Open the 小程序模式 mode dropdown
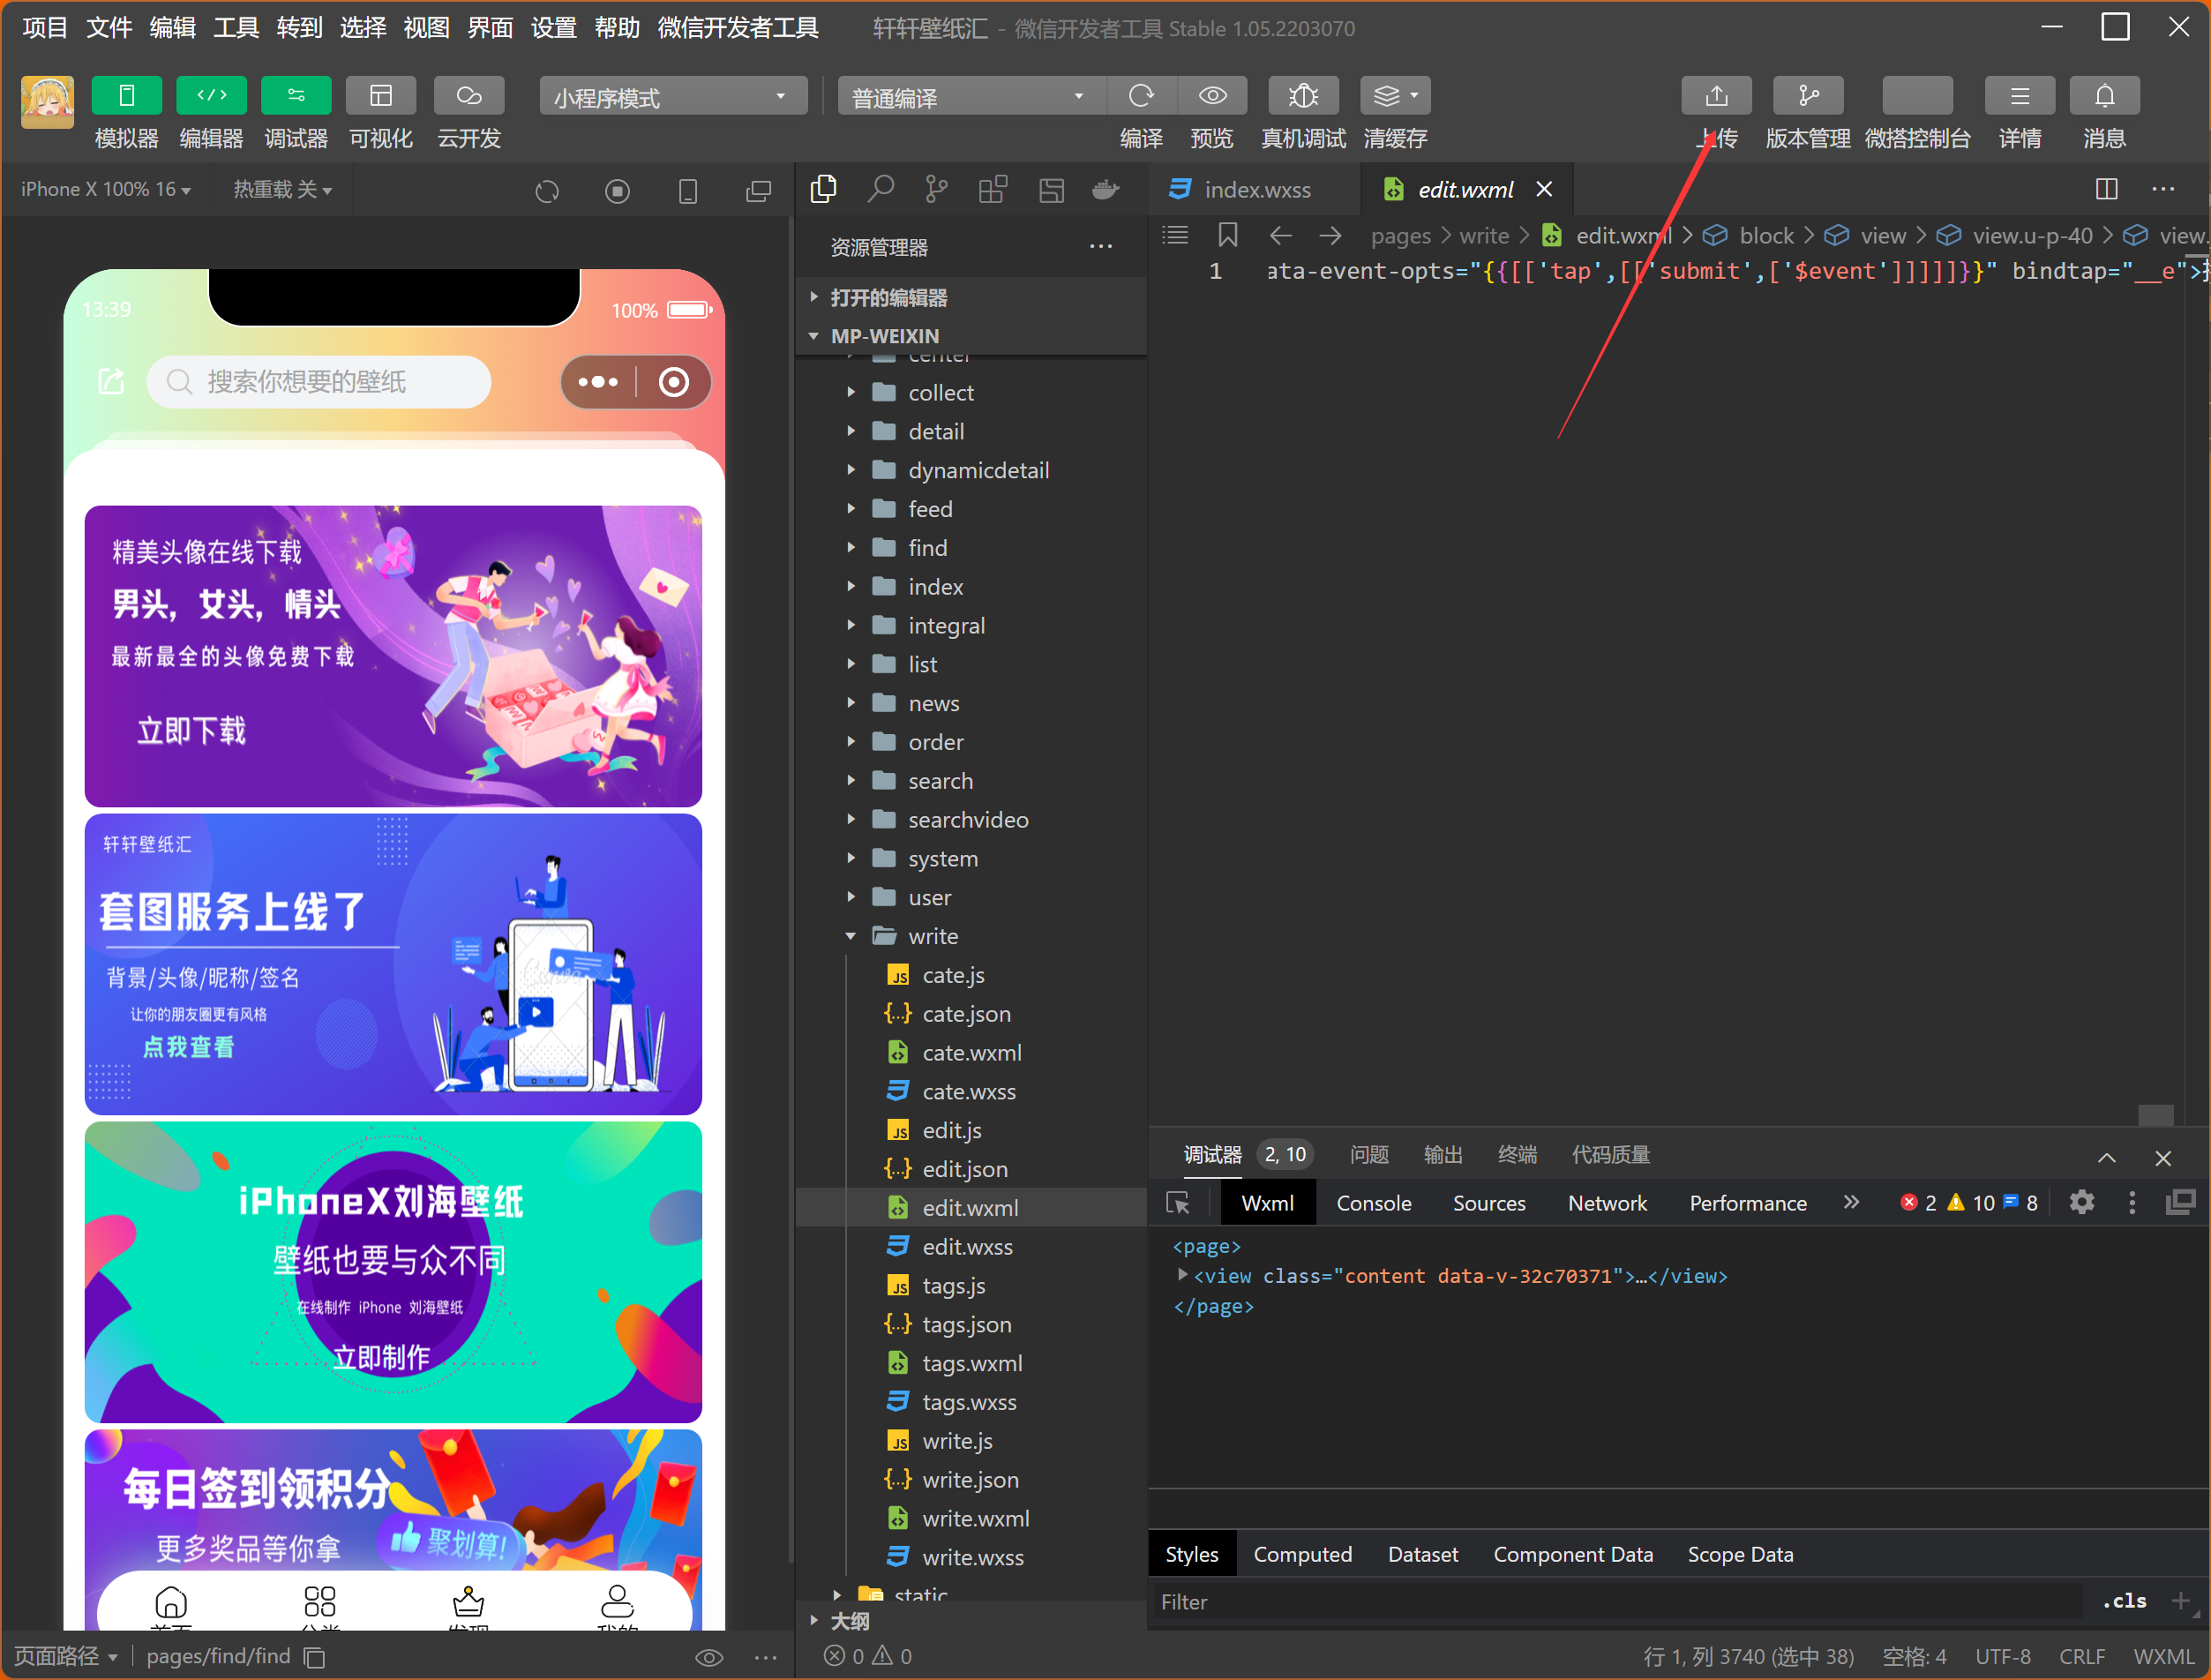 [x=673, y=97]
